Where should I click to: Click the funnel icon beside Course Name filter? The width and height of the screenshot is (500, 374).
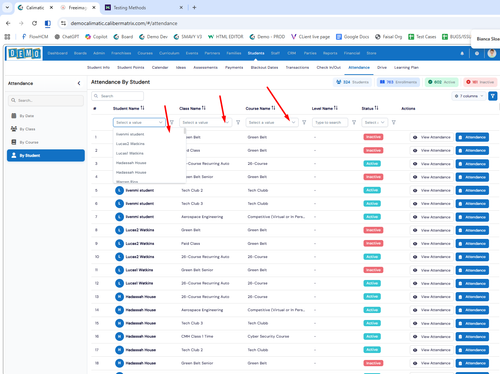[x=304, y=122]
